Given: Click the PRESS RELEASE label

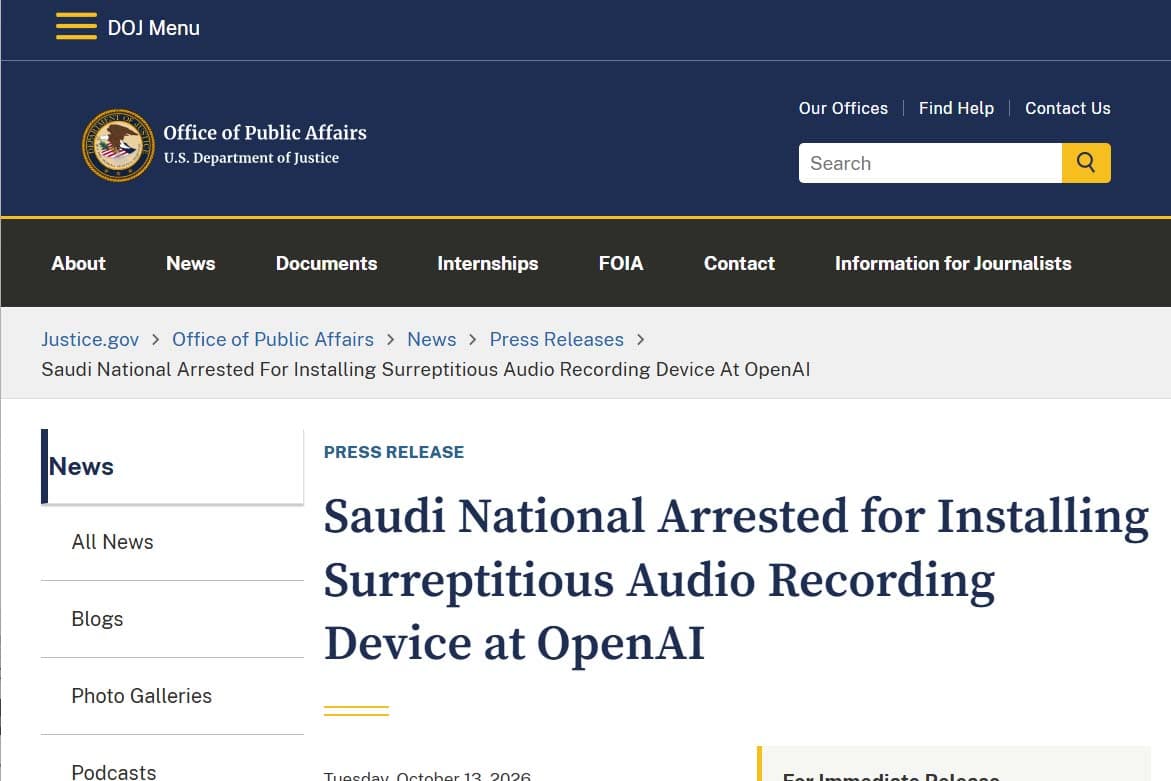Looking at the screenshot, I should point(394,452).
